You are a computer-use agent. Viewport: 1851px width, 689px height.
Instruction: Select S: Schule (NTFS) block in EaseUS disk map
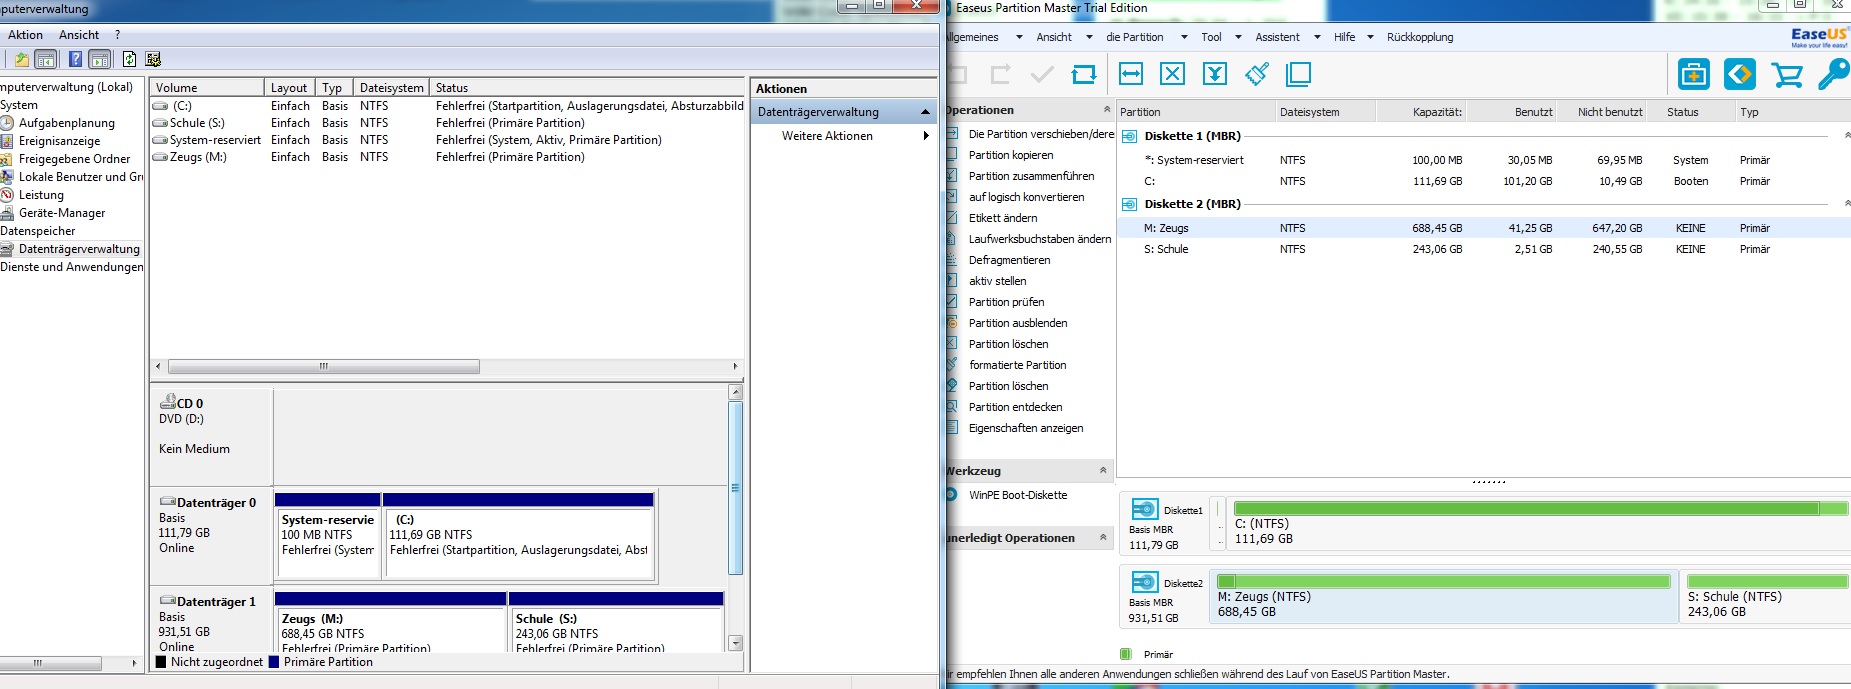[1766, 597]
